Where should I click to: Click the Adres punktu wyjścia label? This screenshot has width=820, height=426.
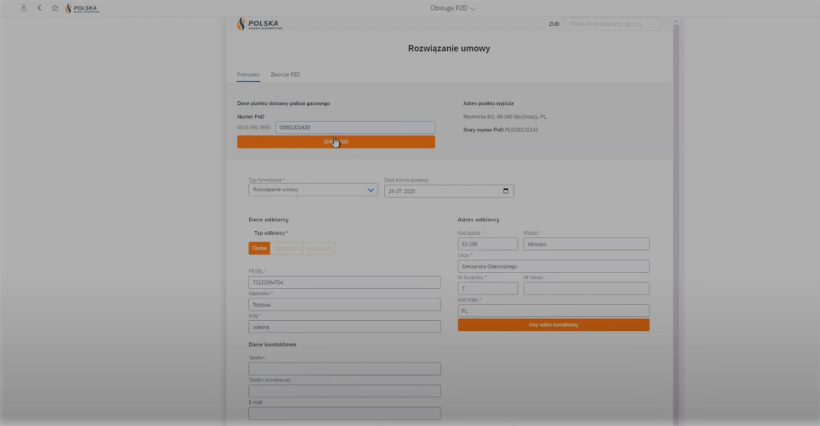[488, 103]
